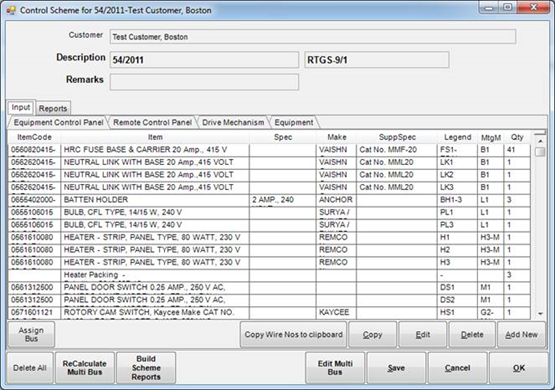Select the ROTORY CAM SWITCH row
This screenshot has height=390, width=555.
(269, 312)
